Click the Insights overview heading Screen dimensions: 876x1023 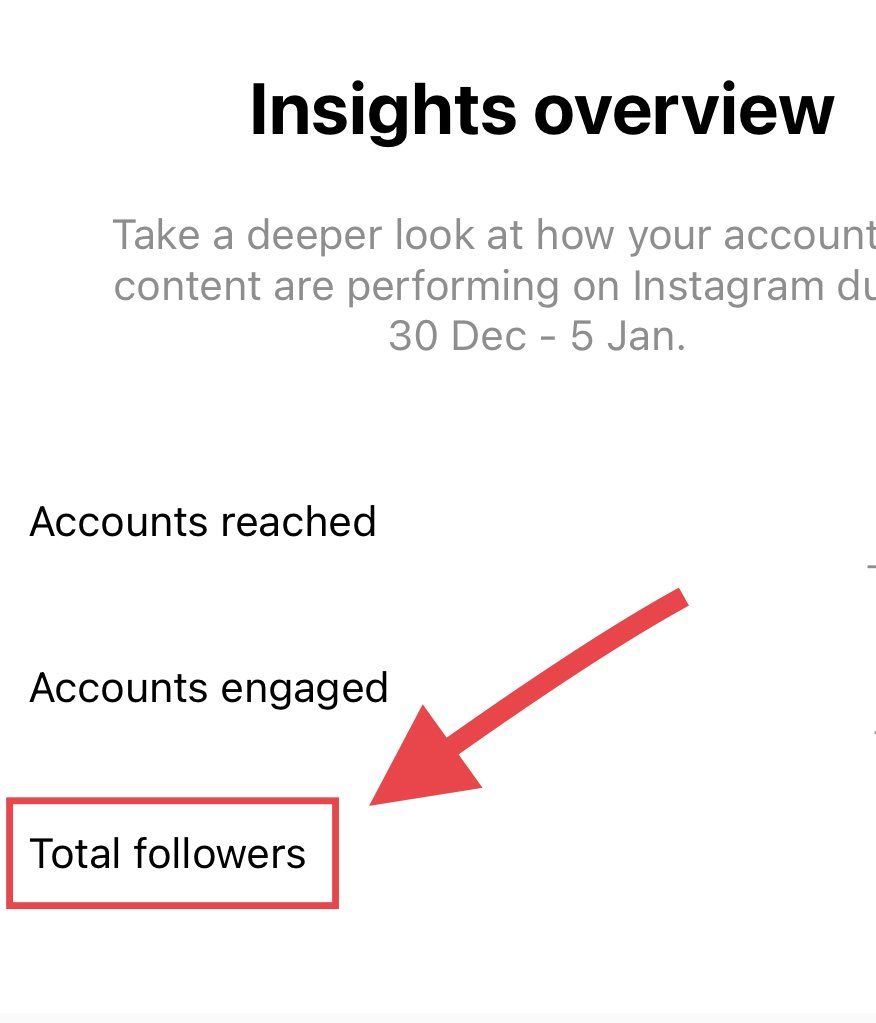click(541, 110)
